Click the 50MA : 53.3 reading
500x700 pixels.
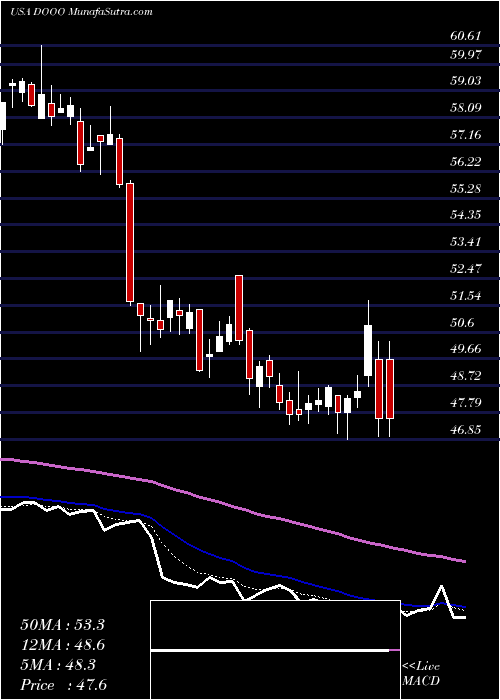pyautogui.click(x=62, y=625)
